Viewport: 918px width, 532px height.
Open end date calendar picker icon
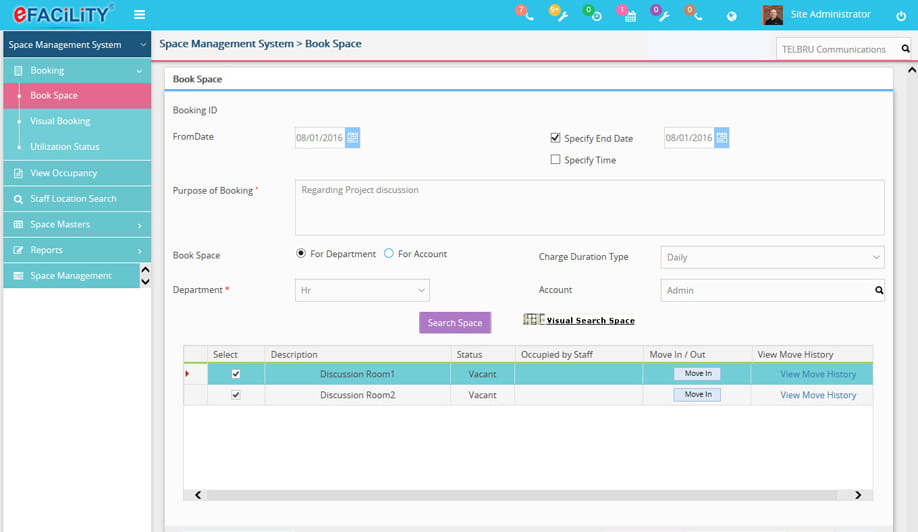point(722,138)
